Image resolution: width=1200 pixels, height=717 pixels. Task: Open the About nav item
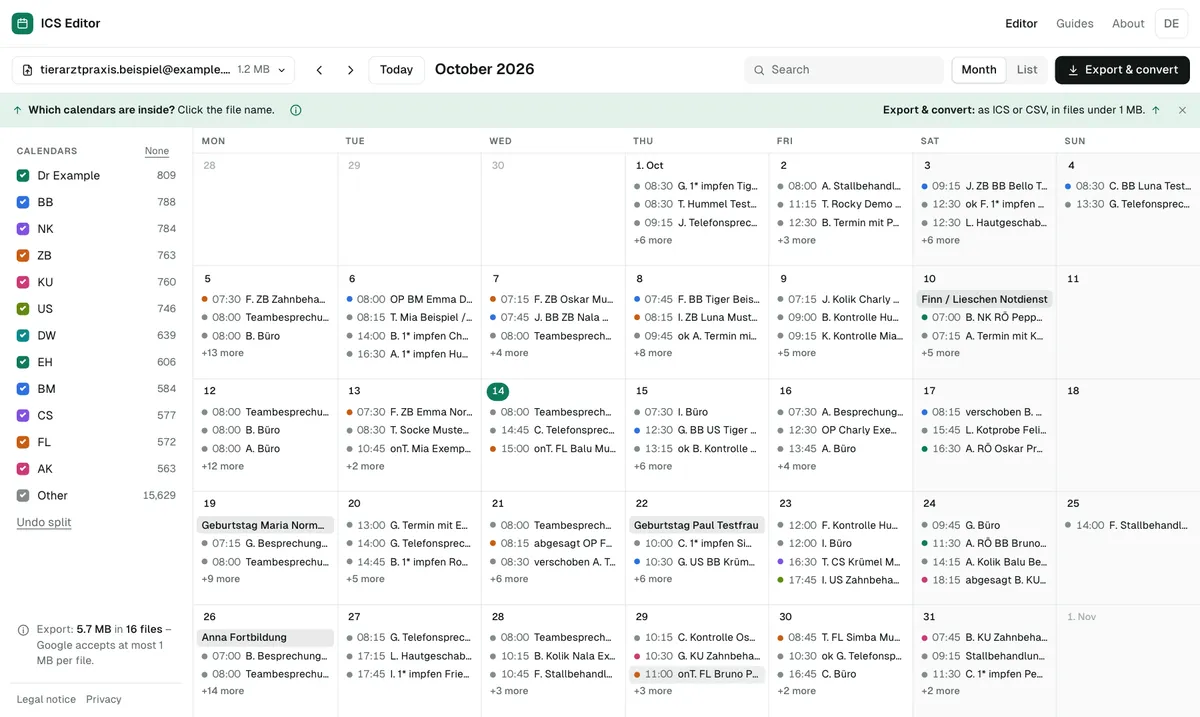(1128, 23)
